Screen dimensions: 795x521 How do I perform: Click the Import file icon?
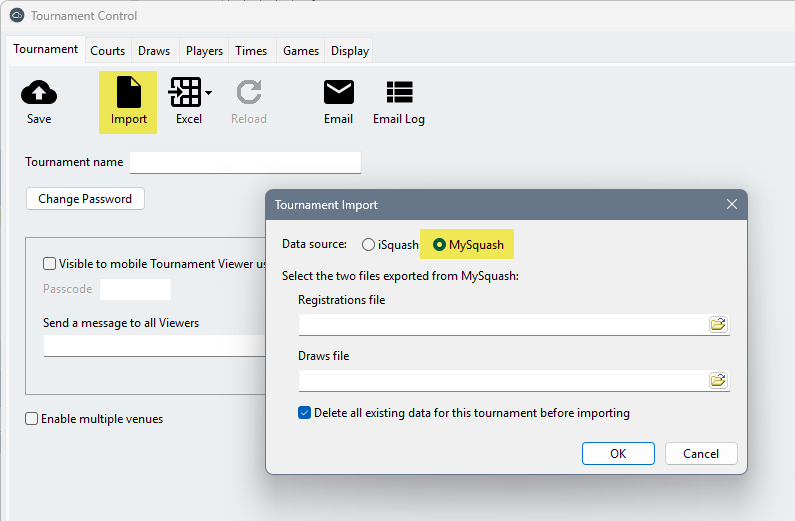click(129, 93)
